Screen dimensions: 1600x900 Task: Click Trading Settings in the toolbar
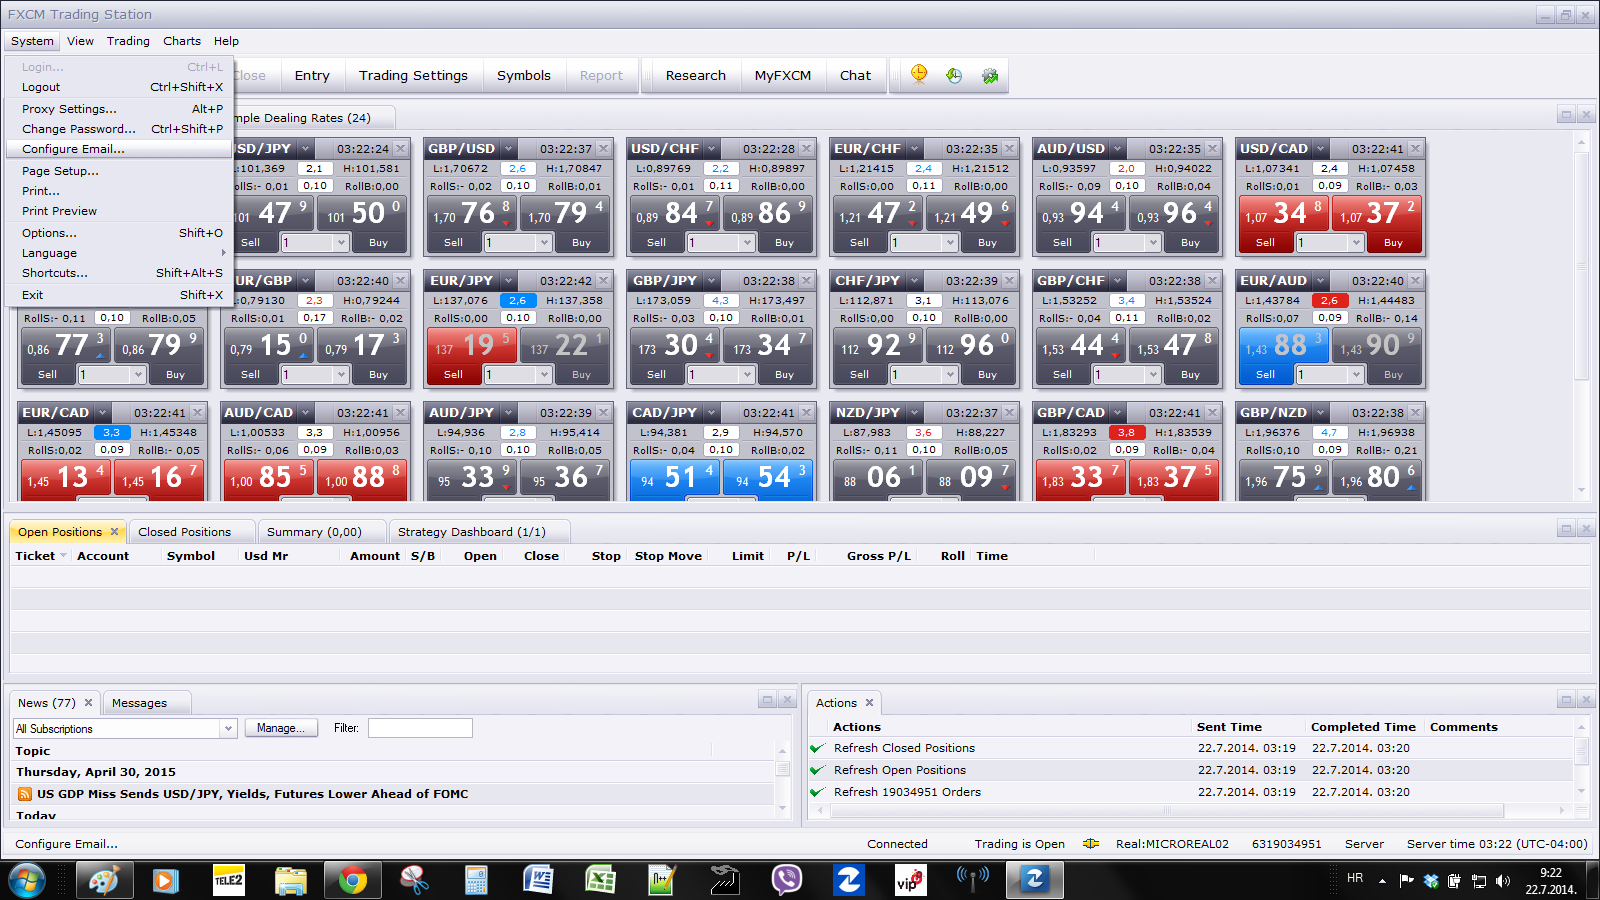tap(413, 75)
